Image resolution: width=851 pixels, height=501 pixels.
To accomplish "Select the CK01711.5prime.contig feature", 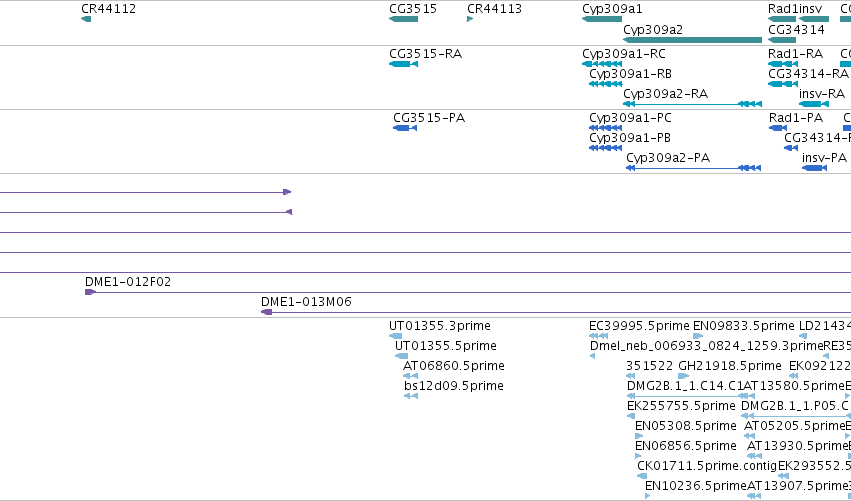I will click(642, 476).
